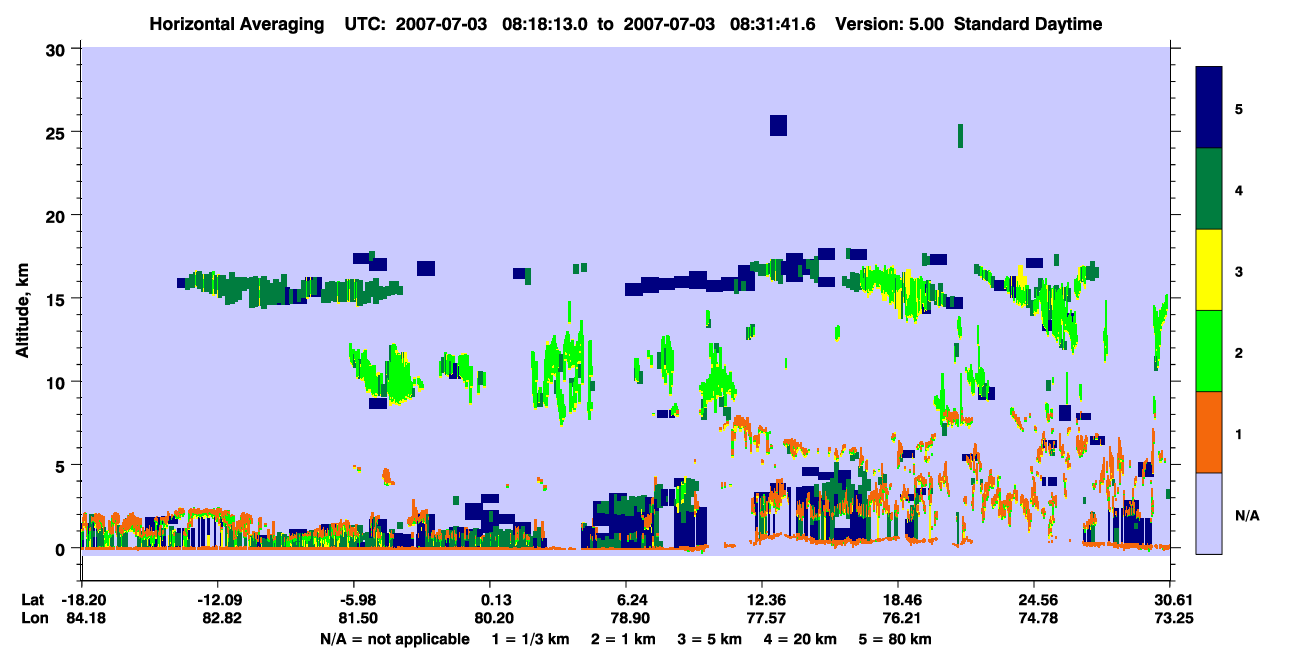
Task: Click longitude value '80.20'
Action: (x=495, y=619)
